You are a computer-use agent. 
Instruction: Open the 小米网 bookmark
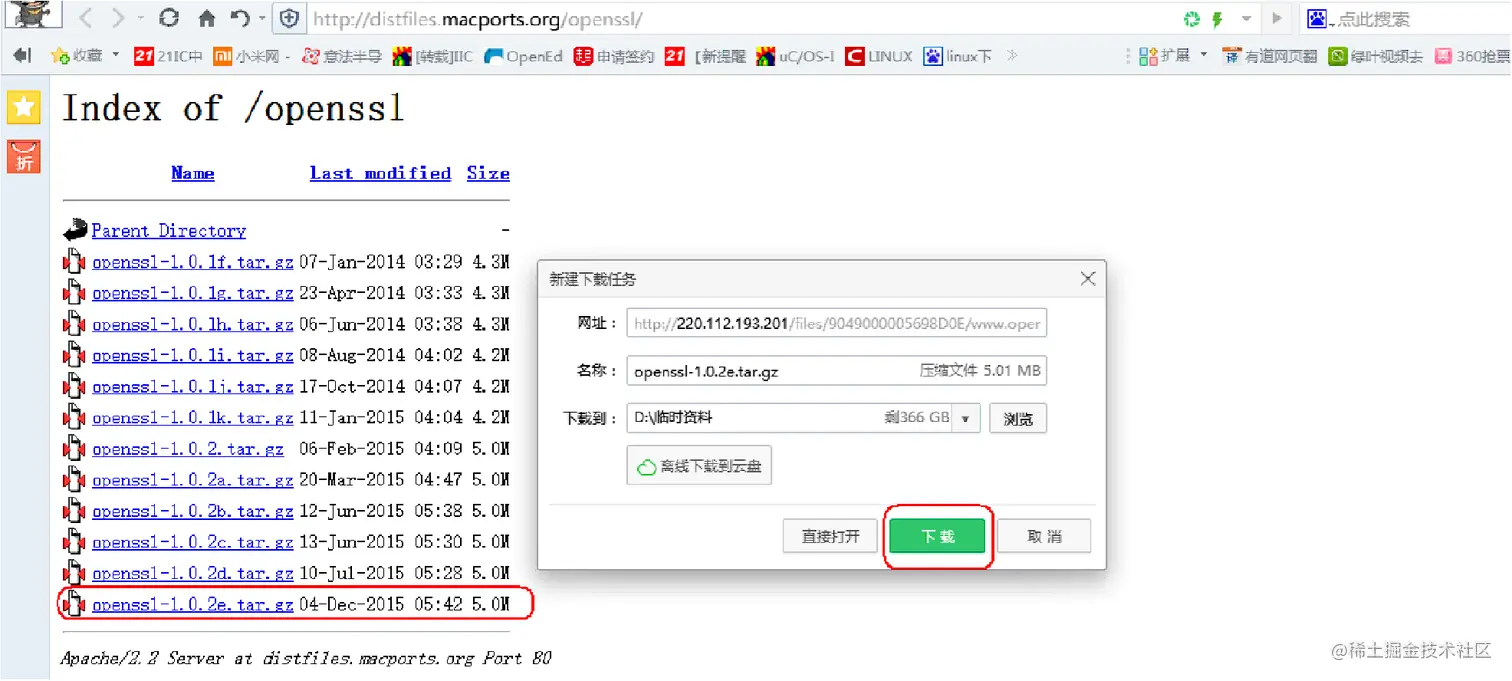[252, 56]
